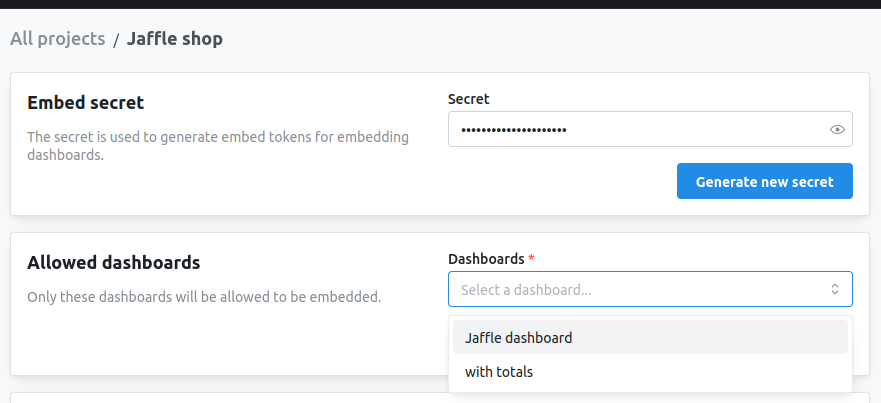Click the slash separator in breadcrumb
This screenshot has width=881, height=403.
pos(116,40)
